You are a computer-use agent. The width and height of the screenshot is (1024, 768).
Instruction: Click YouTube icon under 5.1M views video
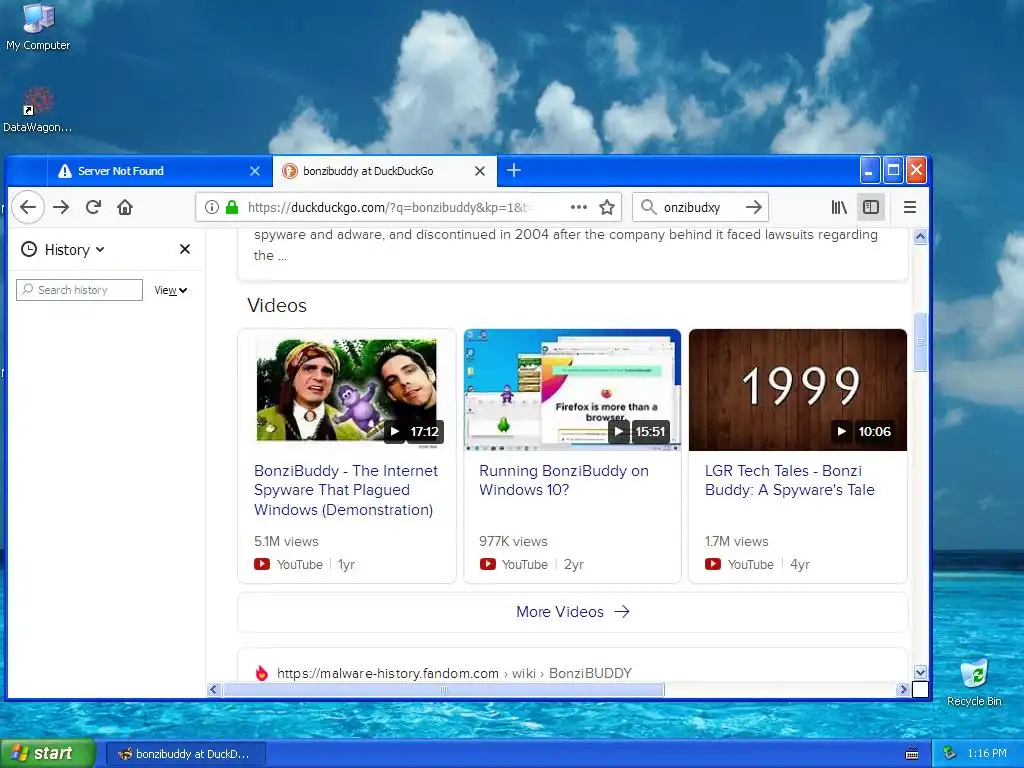262,564
